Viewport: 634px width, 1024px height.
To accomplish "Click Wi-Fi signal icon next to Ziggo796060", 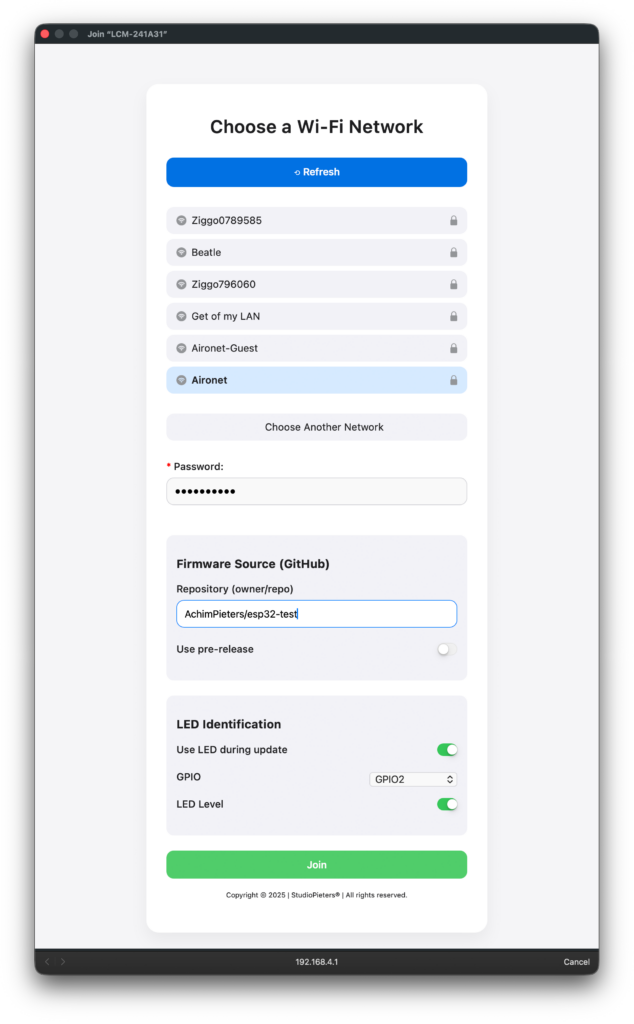I will coord(181,284).
